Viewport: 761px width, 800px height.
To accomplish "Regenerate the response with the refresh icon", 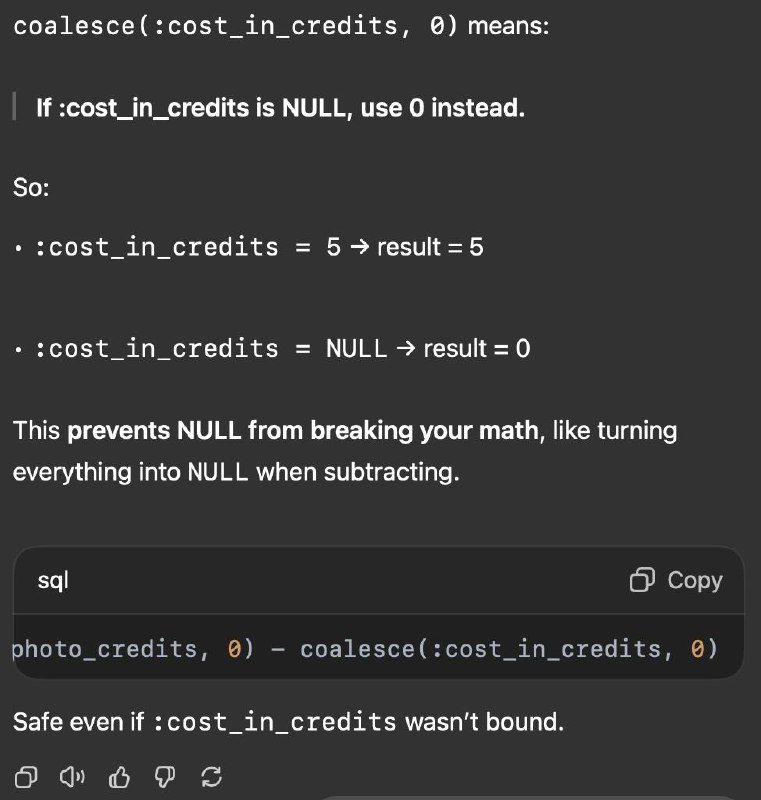I will tap(211, 777).
